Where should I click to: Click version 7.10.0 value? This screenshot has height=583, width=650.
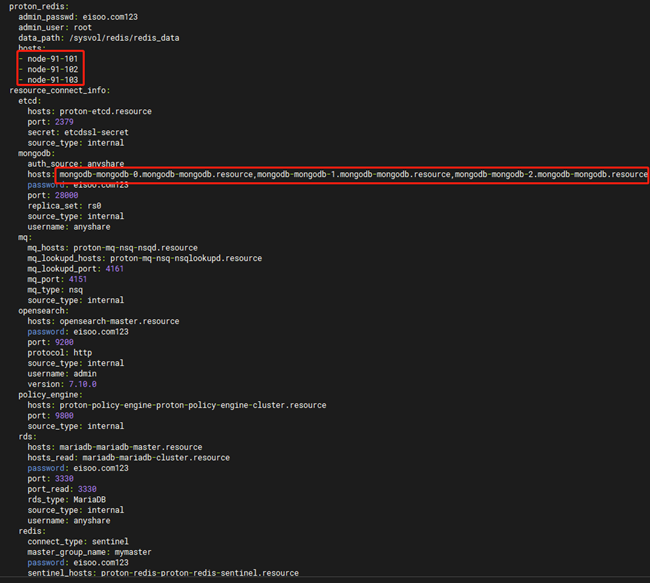coord(82,384)
